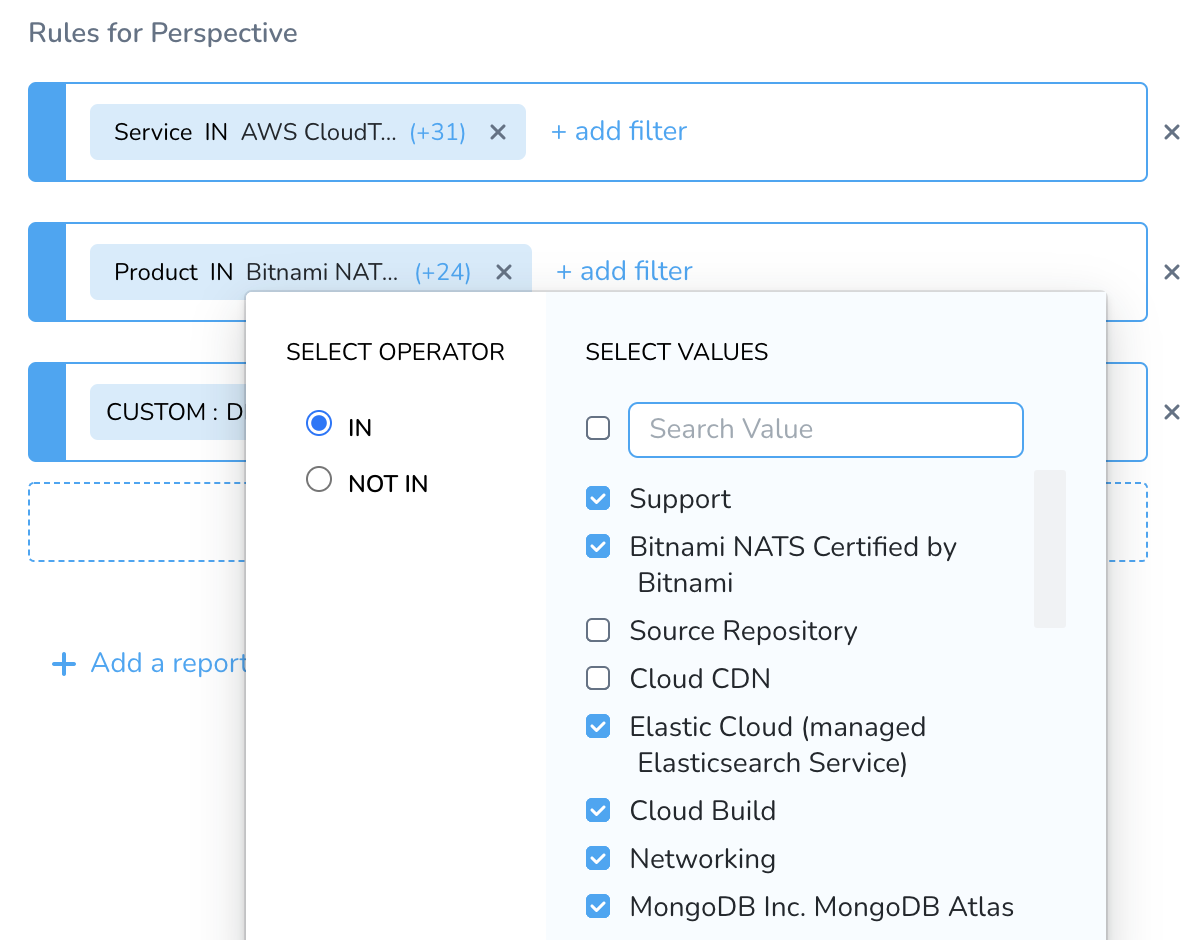Click the Add a report link
Viewport: 1204px width, 940px height.
coord(168,663)
